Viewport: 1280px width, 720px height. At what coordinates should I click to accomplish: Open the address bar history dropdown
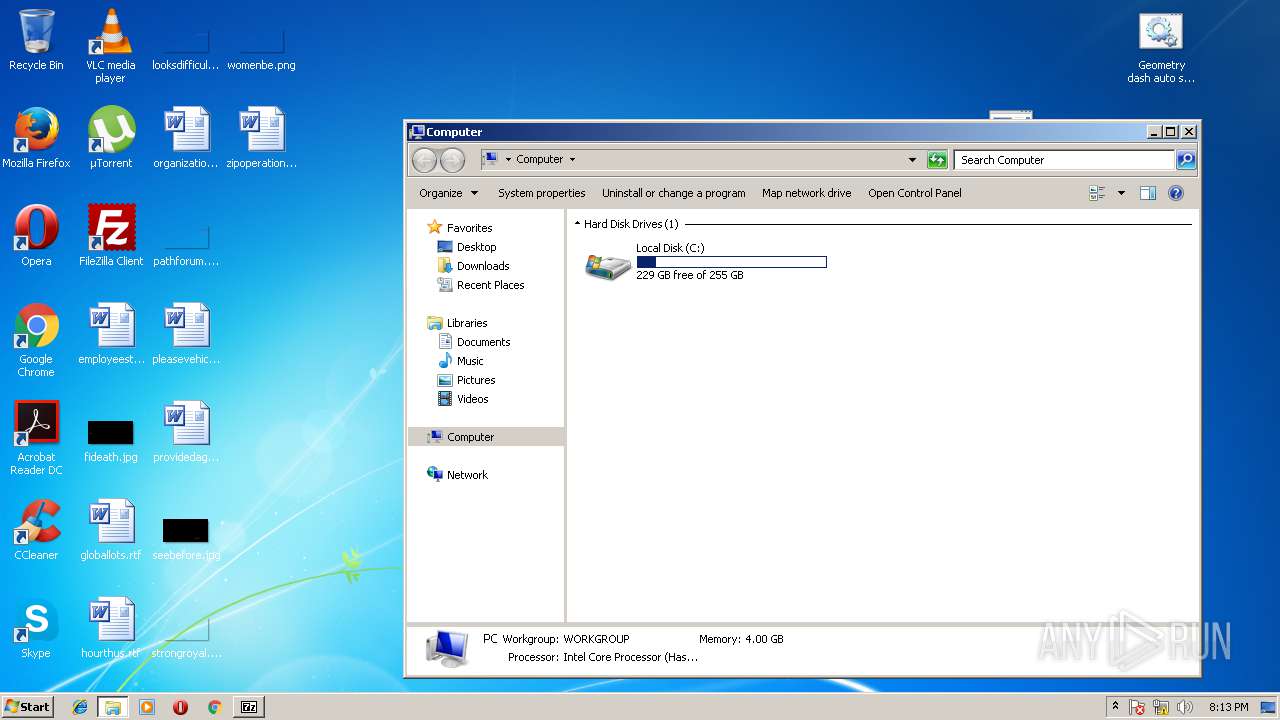click(x=912, y=160)
